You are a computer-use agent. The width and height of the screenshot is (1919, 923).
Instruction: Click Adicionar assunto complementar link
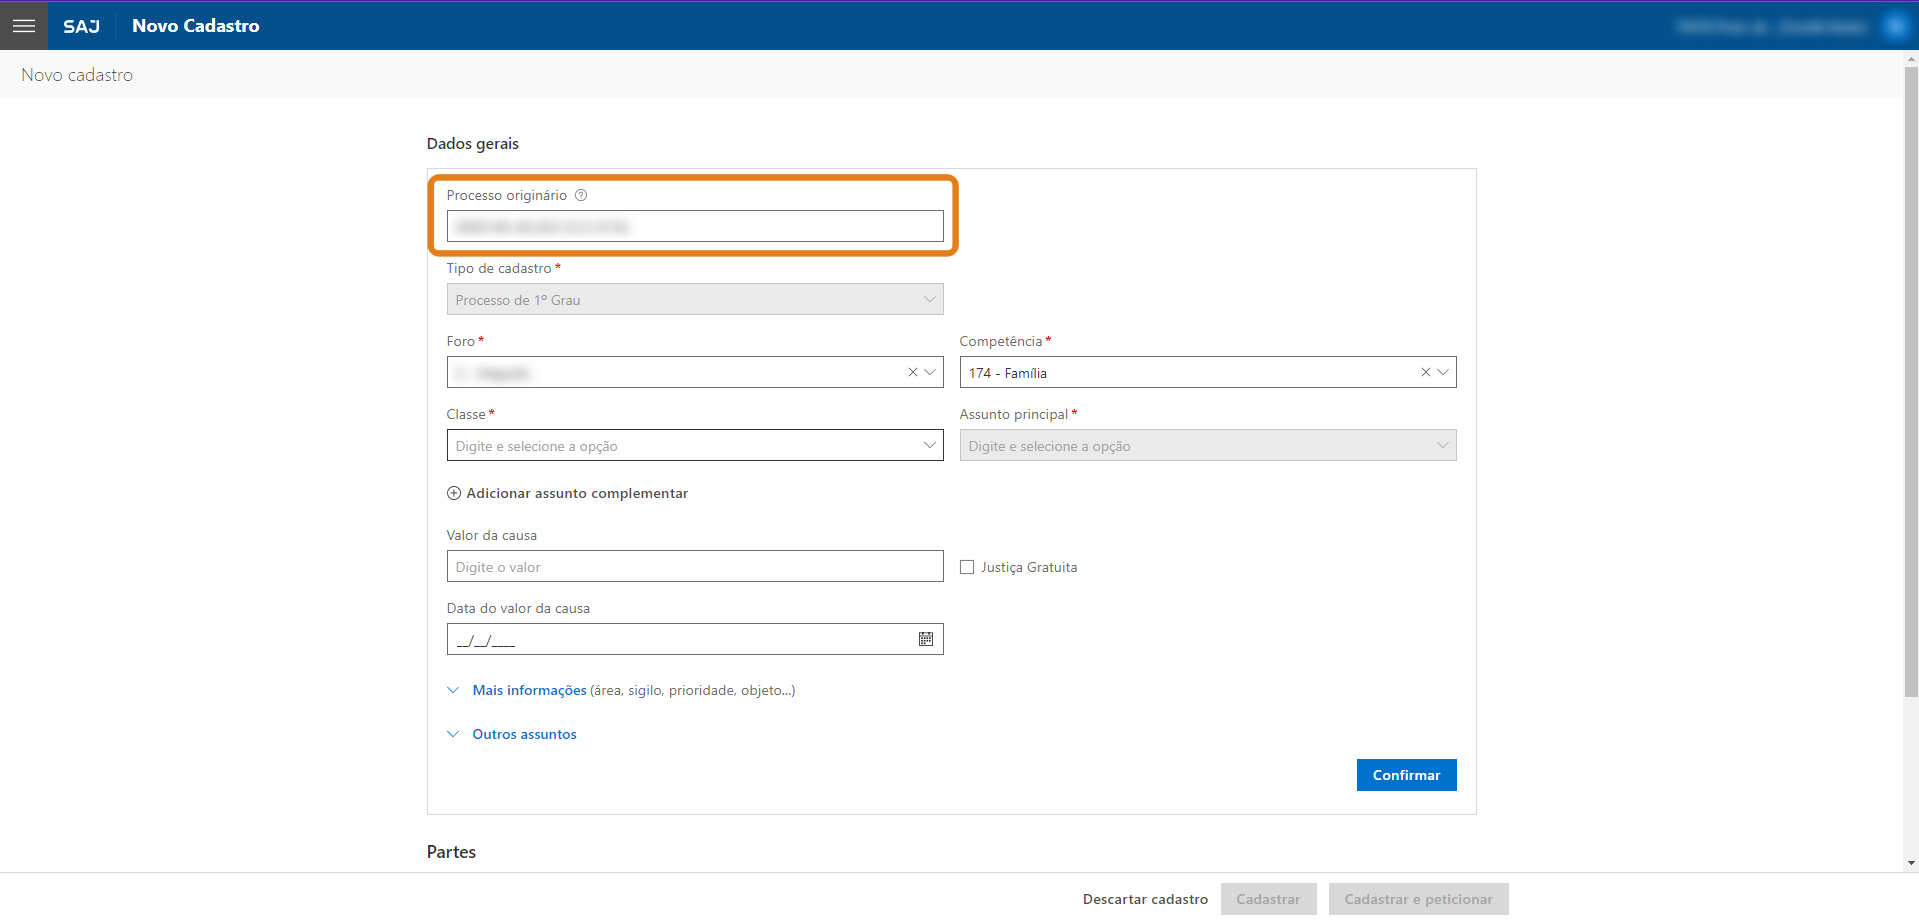577,493
